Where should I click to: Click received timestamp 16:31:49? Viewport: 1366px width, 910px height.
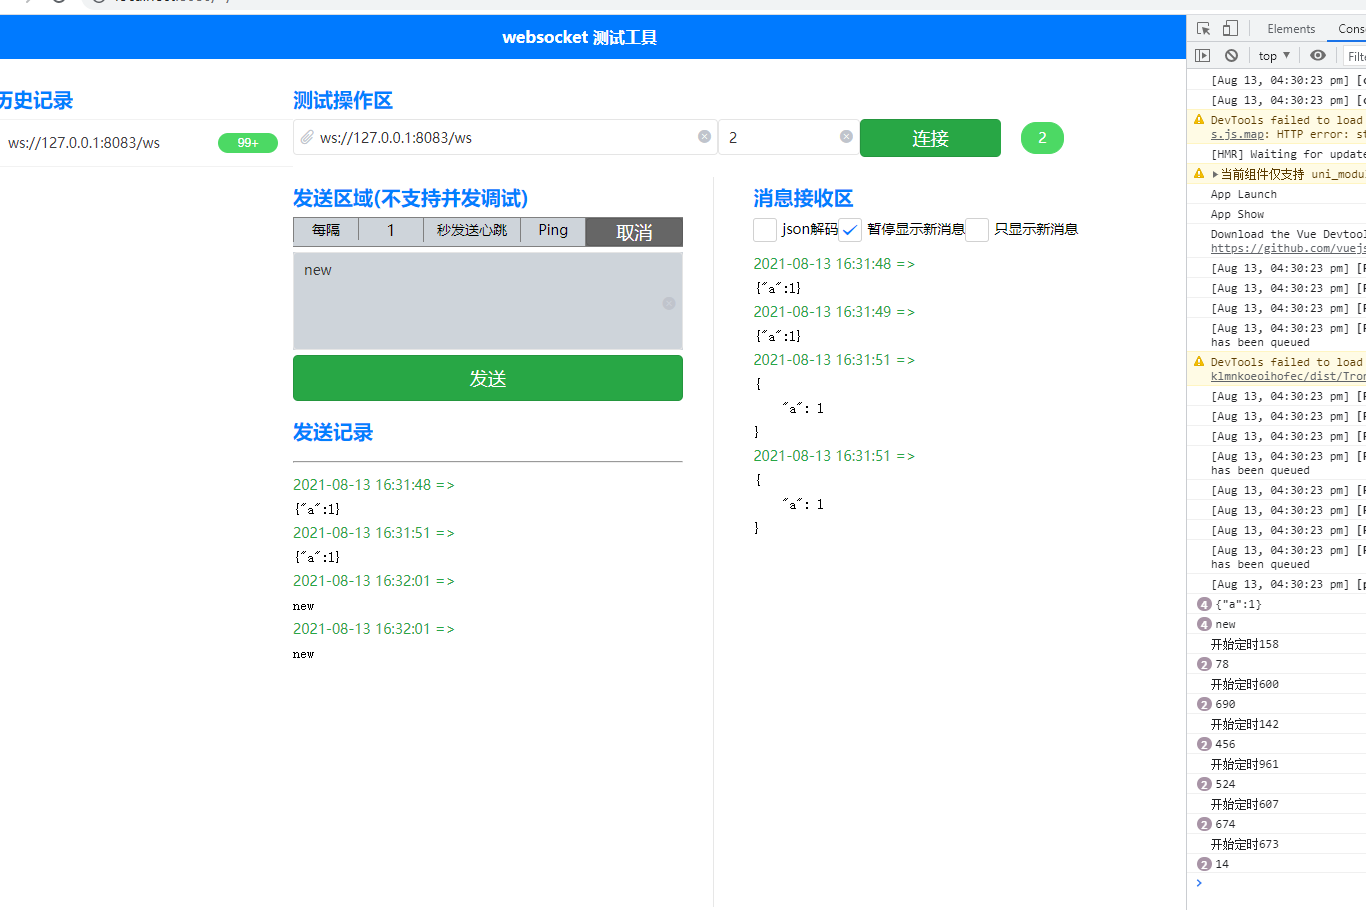point(834,312)
